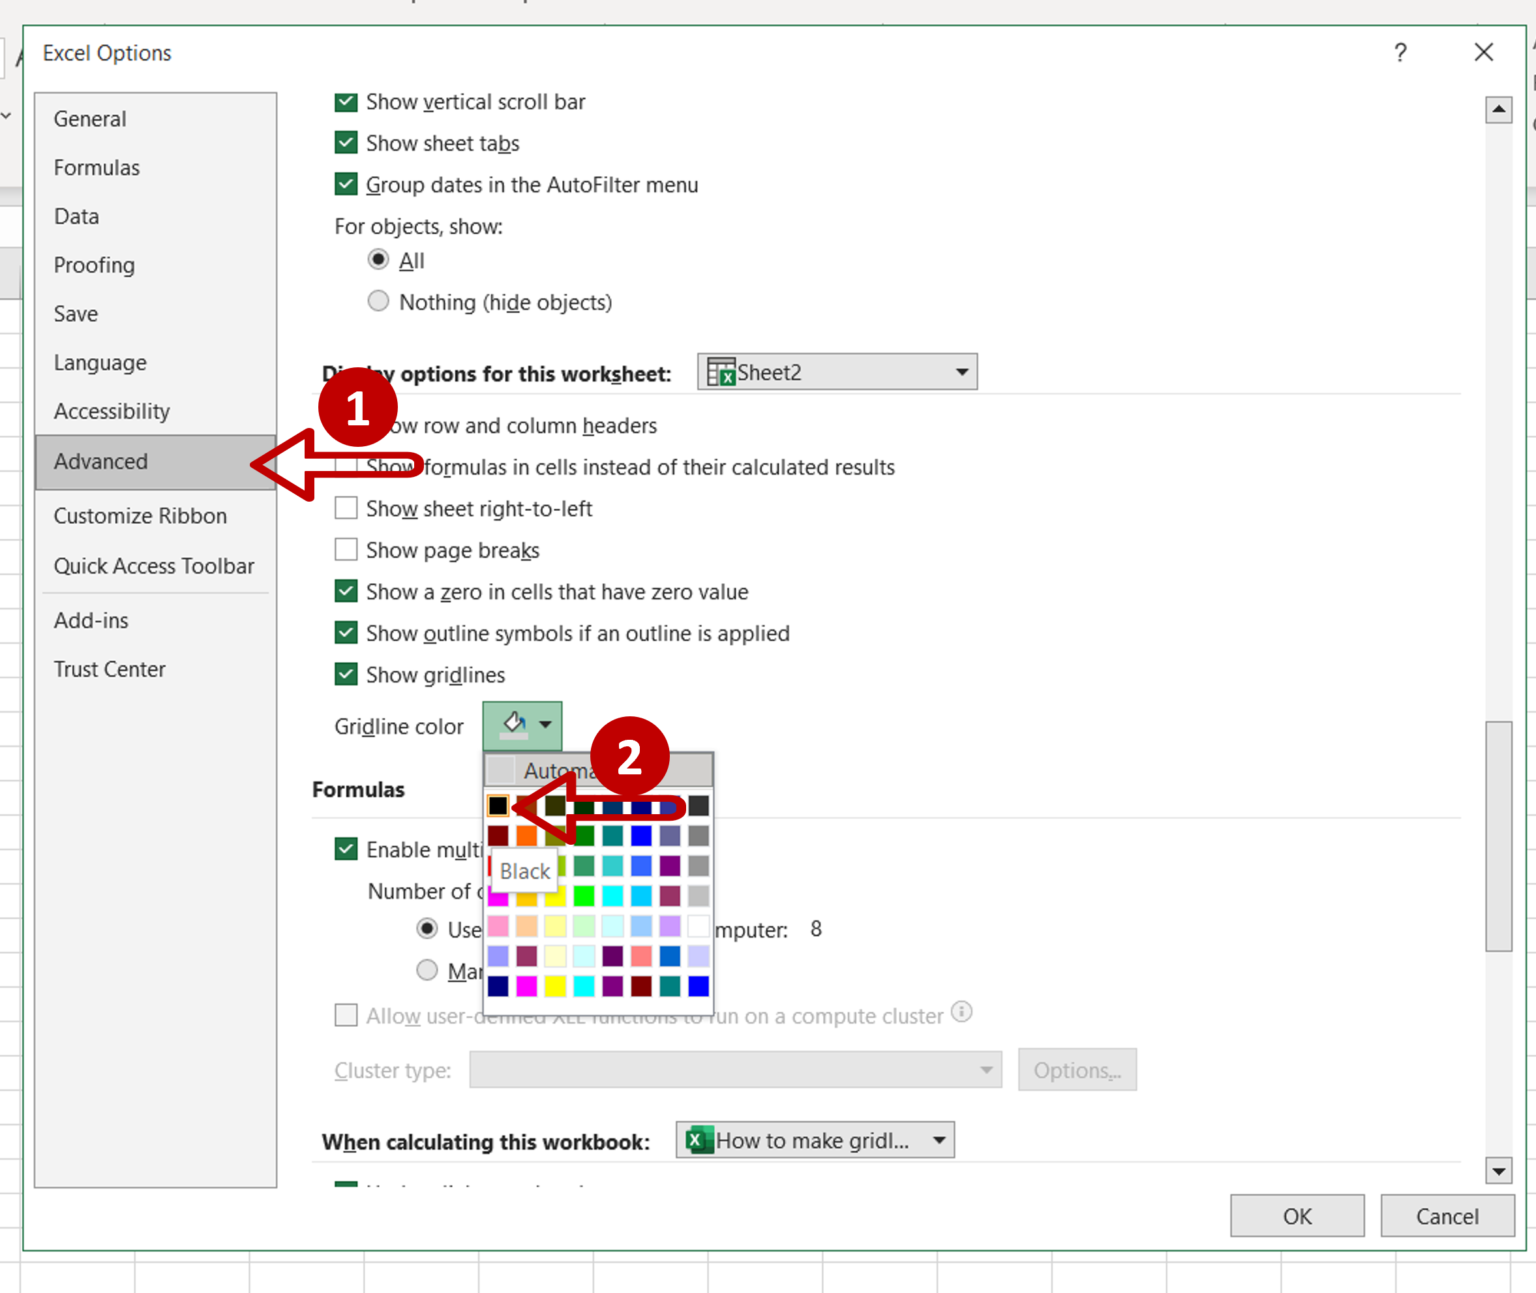The height and width of the screenshot is (1293, 1536).
Task: Select the Advanced category
Action: pos(156,462)
